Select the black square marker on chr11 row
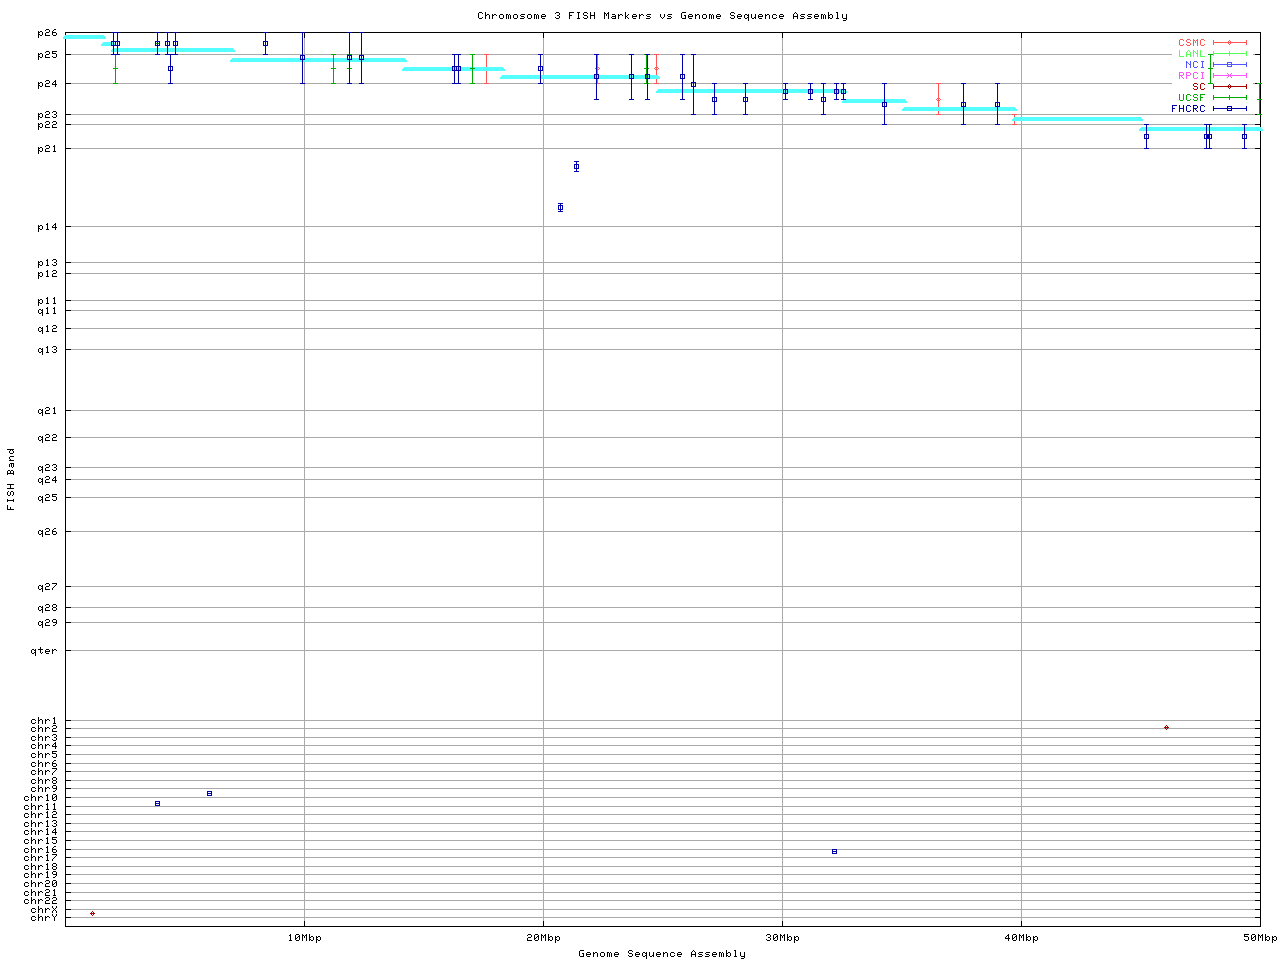Viewport: 1280px width, 960px height. tap(157, 803)
